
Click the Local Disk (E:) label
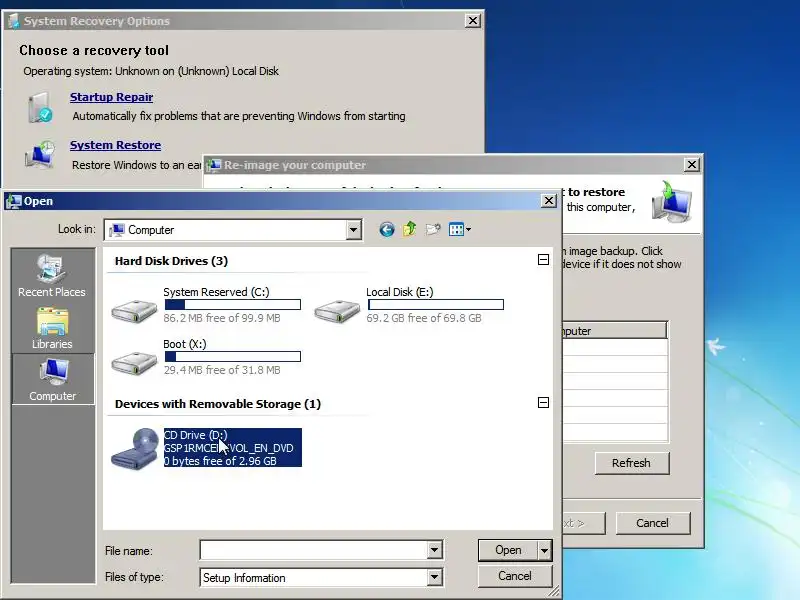coord(399,292)
